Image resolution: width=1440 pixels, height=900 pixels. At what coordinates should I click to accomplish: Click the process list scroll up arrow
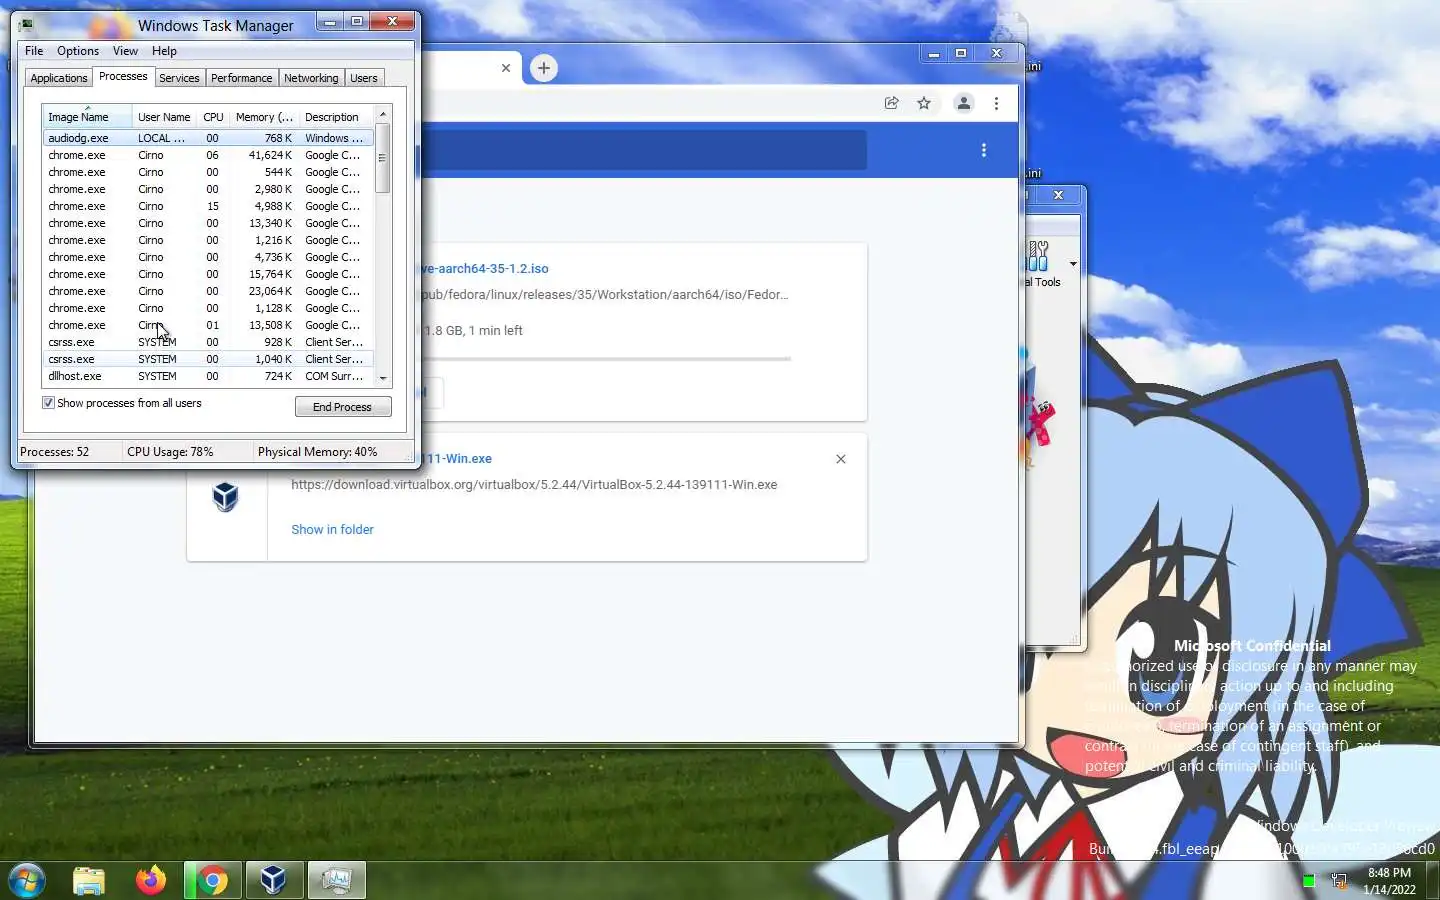coord(382,115)
